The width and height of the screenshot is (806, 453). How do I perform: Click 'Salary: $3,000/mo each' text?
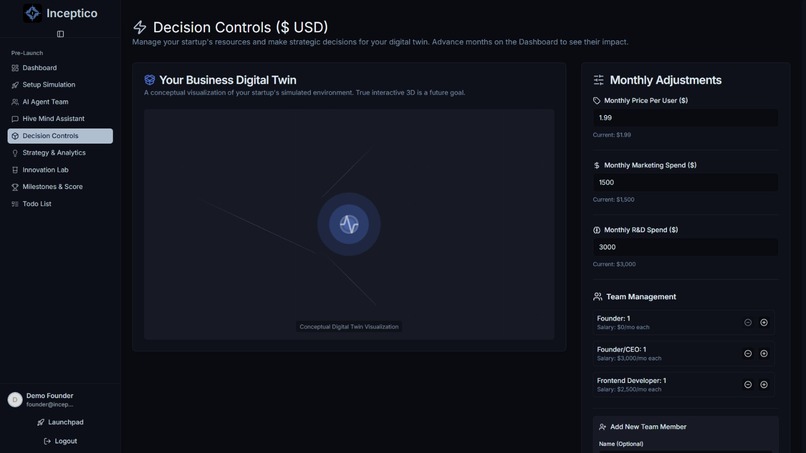click(x=629, y=358)
